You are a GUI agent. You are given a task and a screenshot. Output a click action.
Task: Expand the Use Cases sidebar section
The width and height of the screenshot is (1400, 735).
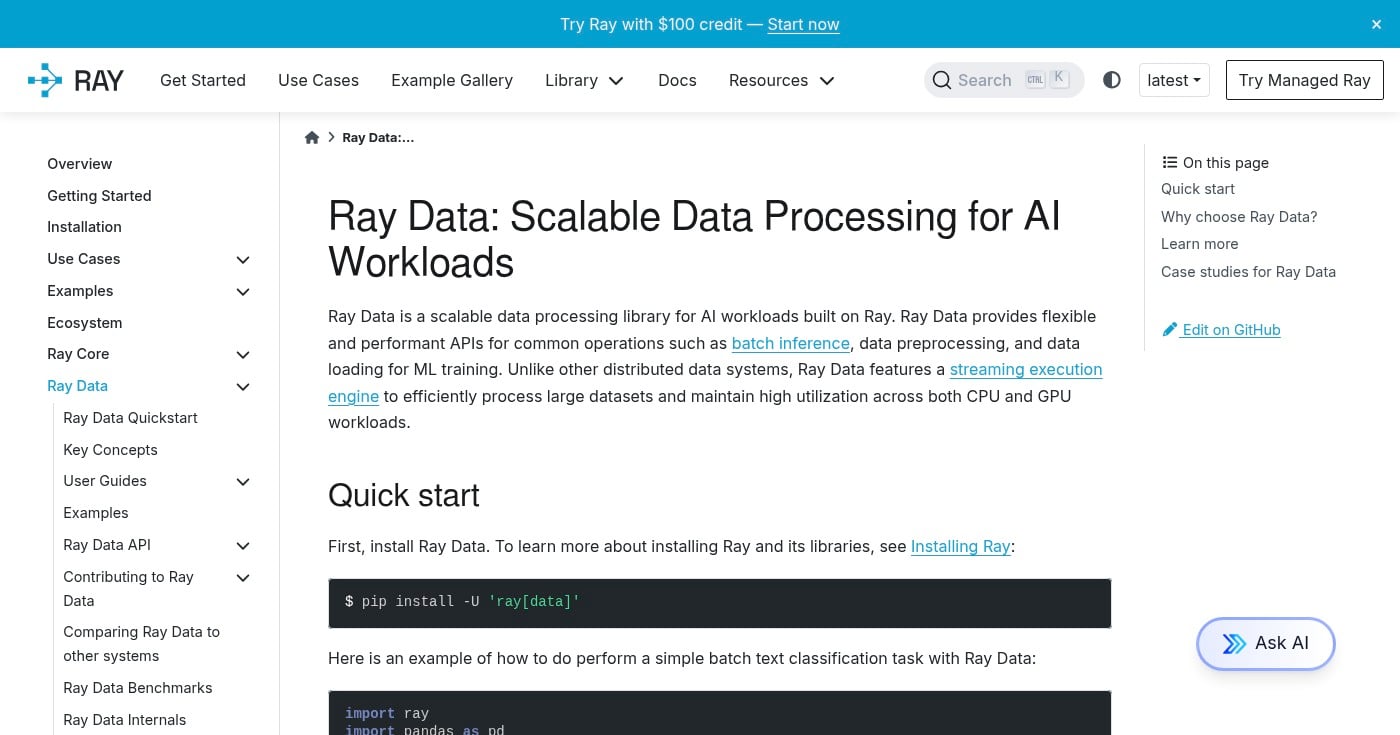242,260
